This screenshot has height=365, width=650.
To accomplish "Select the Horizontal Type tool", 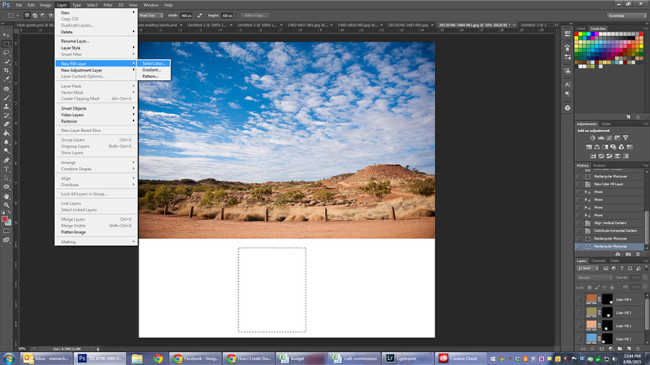I will click(x=6, y=169).
